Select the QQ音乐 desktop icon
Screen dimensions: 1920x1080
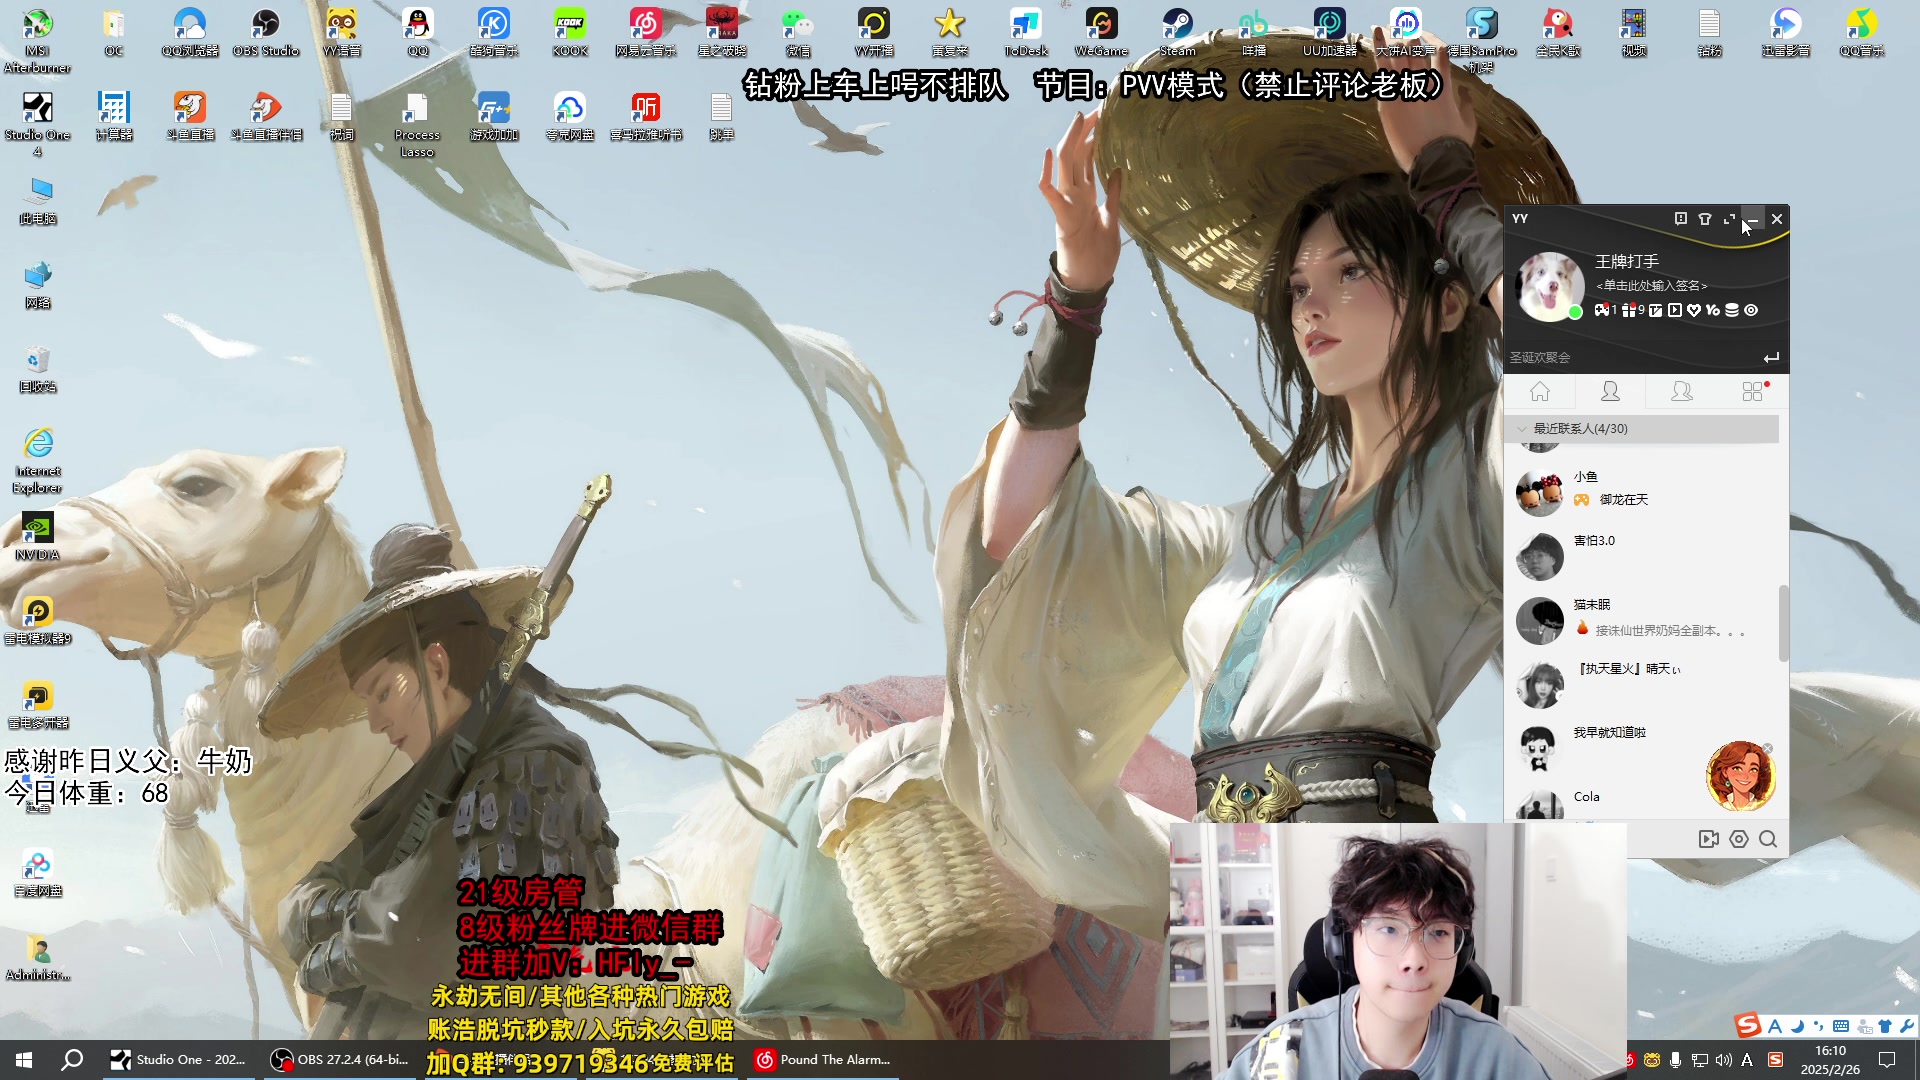(1862, 32)
